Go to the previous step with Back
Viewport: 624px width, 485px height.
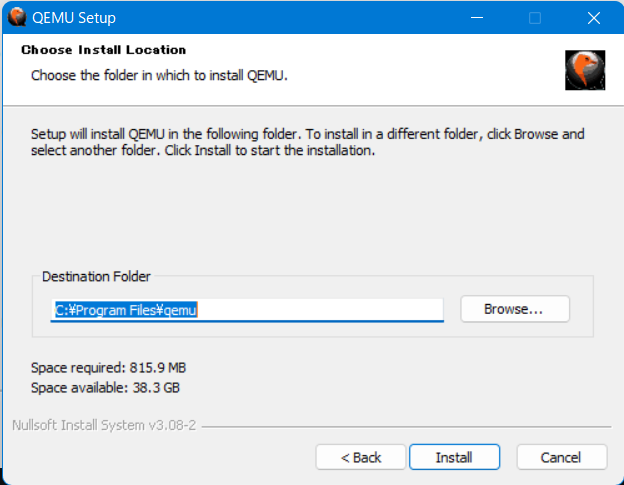pyautogui.click(x=360, y=457)
